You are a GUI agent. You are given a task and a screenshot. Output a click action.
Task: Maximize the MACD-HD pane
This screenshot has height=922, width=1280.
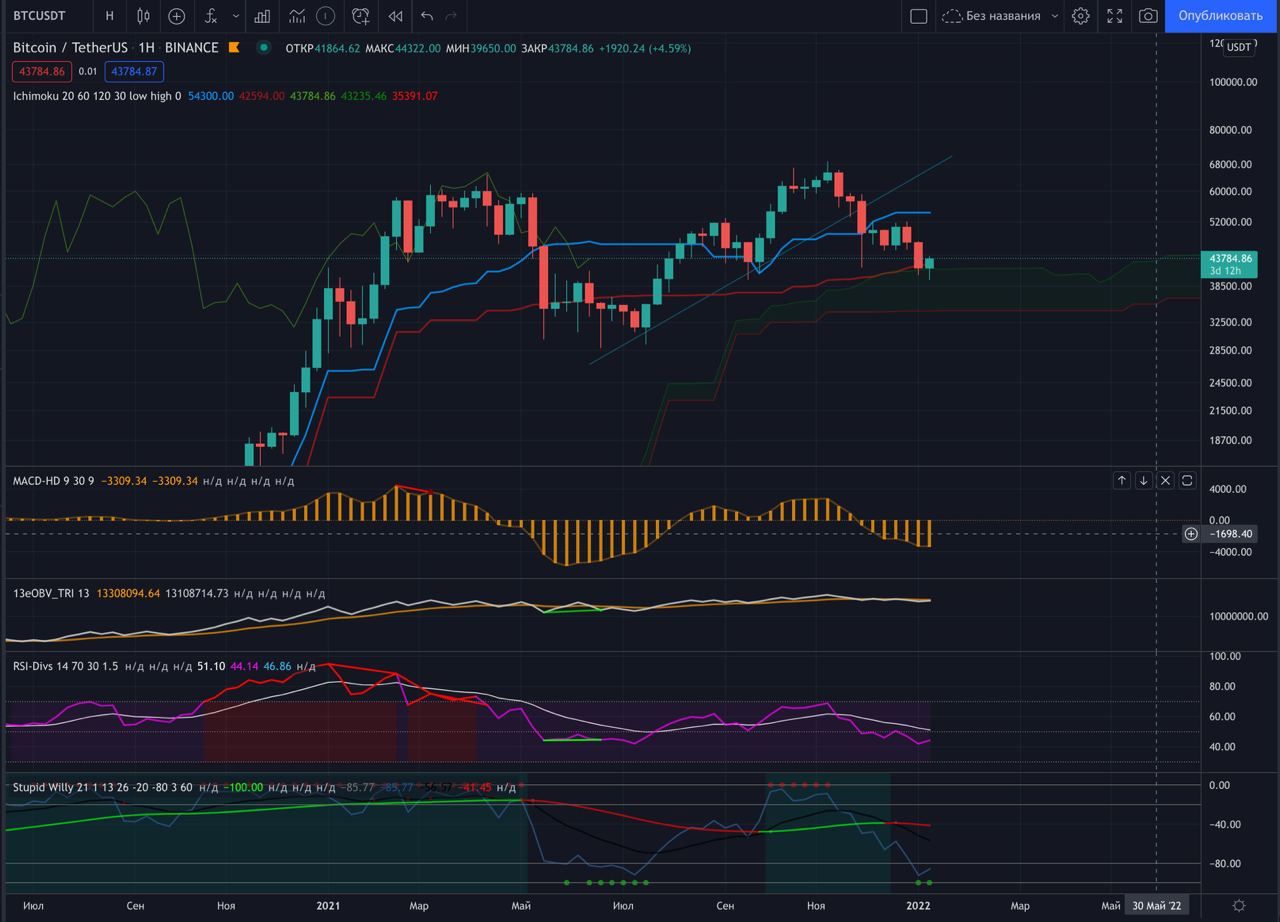[x=1187, y=481]
